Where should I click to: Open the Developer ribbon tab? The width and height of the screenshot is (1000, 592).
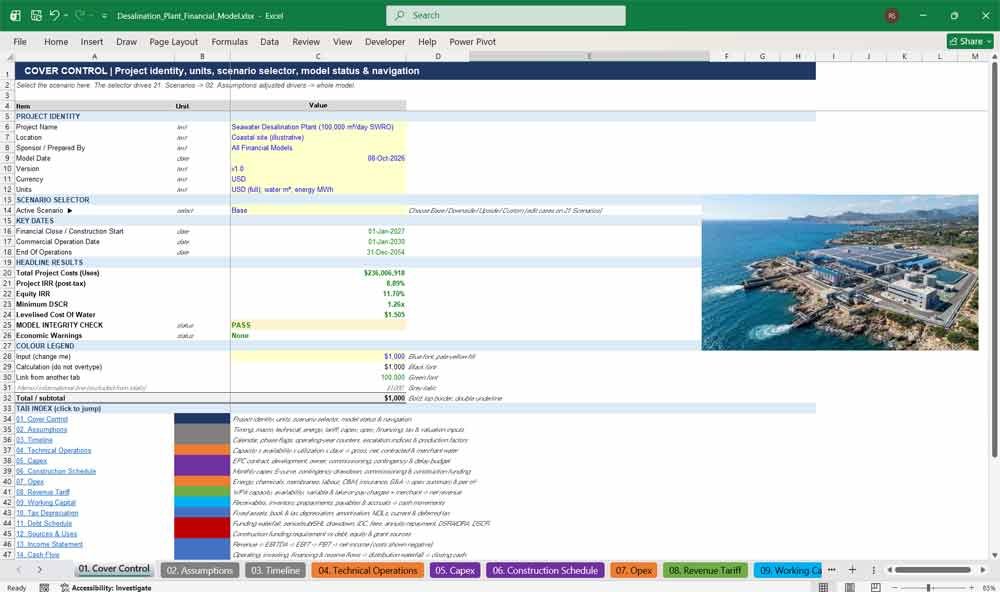(x=385, y=41)
